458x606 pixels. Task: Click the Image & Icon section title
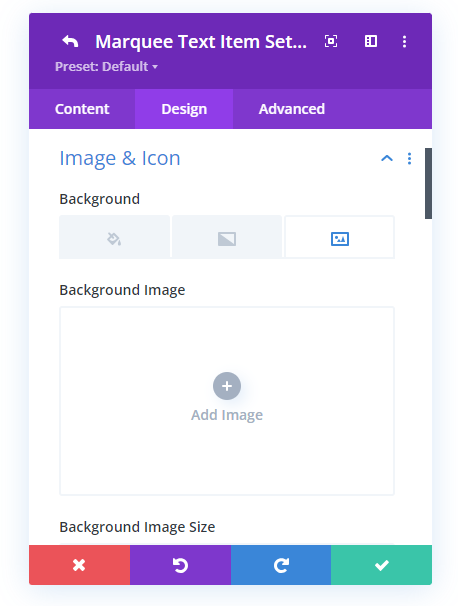[x=120, y=158]
